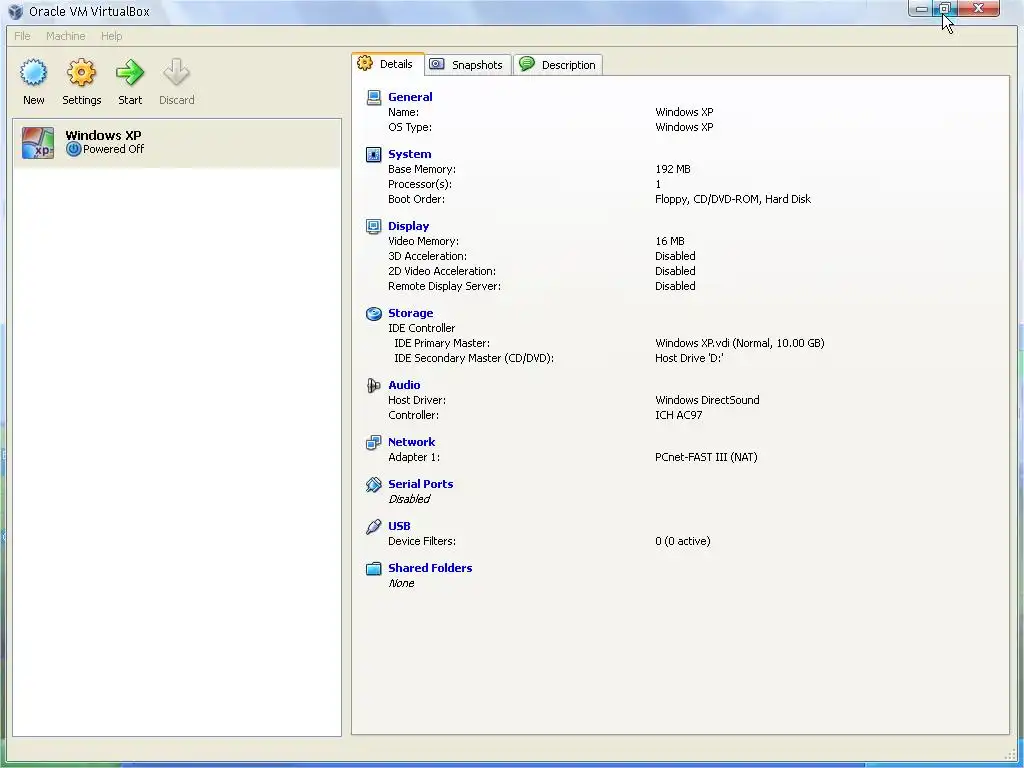Click the USB section plug icon
Image resolution: width=1024 pixels, height=768 pixels.
point(374,526)
